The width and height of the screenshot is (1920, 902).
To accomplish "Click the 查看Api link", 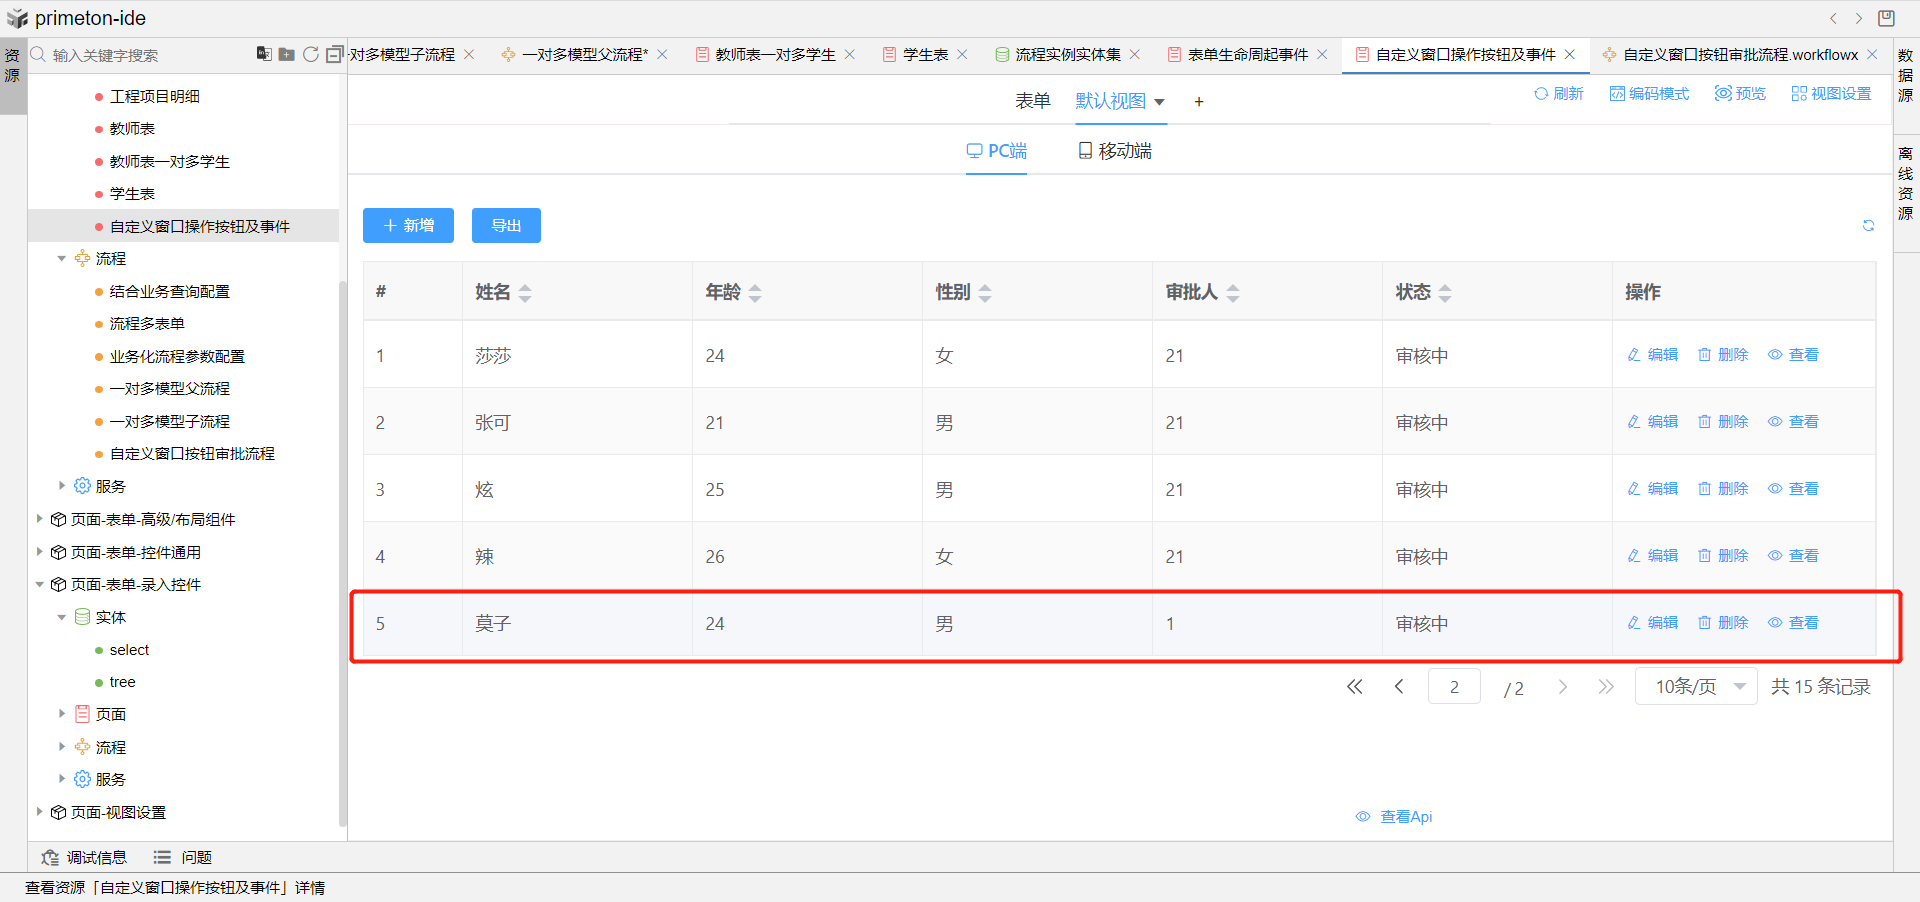I will pos(1395,817).
